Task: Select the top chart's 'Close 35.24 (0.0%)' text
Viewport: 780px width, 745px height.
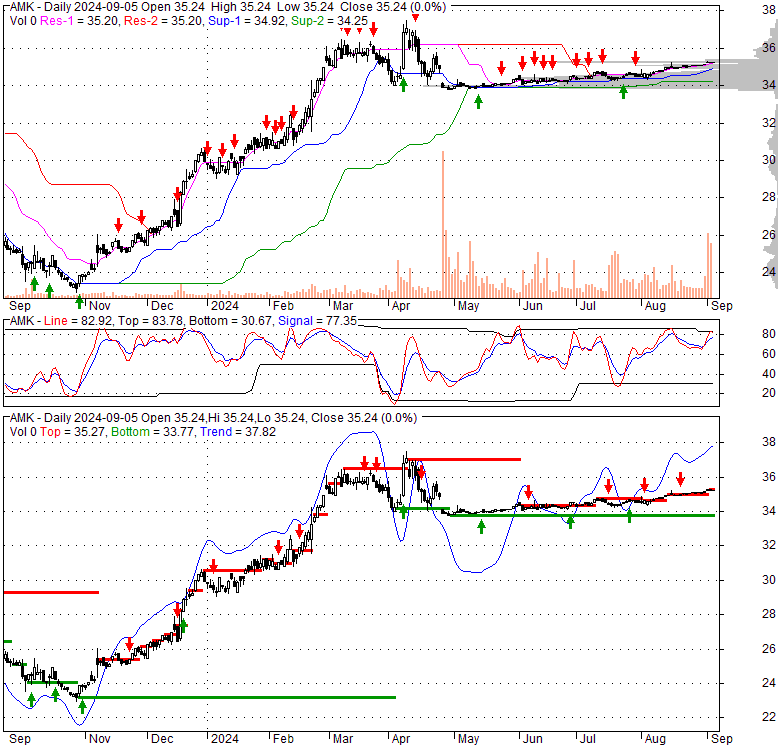Action: 393,7
